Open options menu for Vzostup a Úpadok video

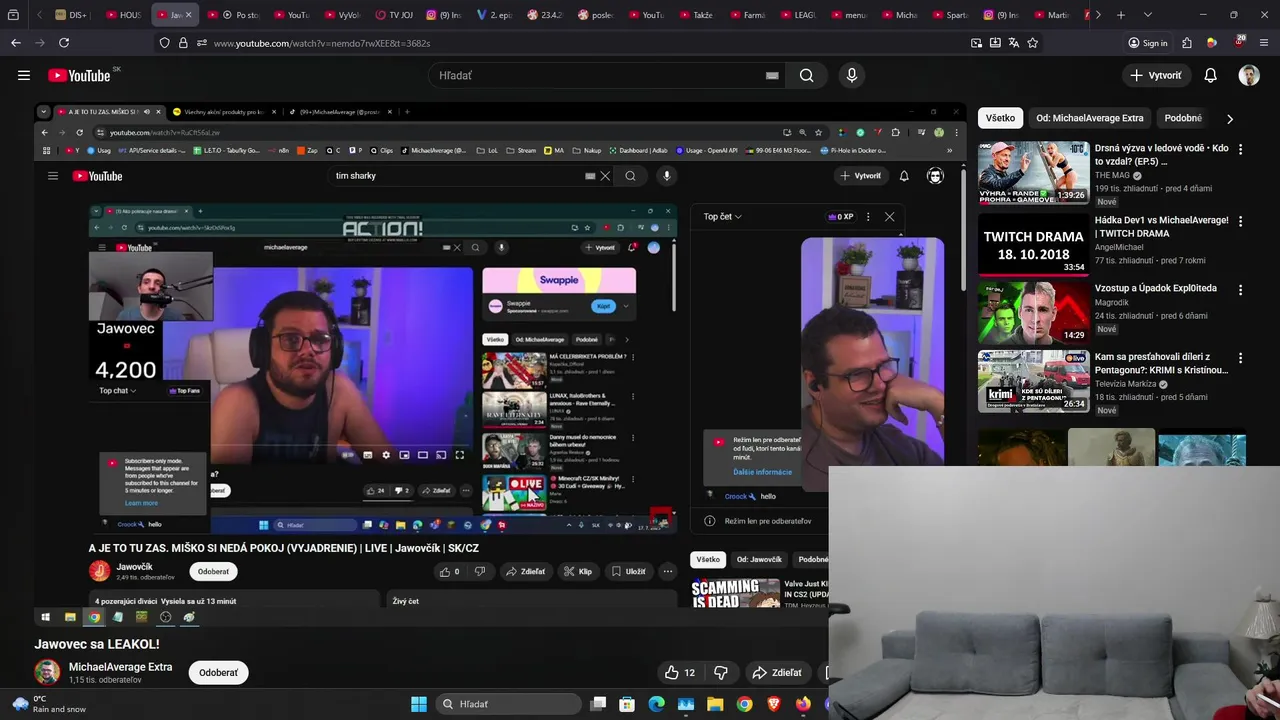[1240, 290]
